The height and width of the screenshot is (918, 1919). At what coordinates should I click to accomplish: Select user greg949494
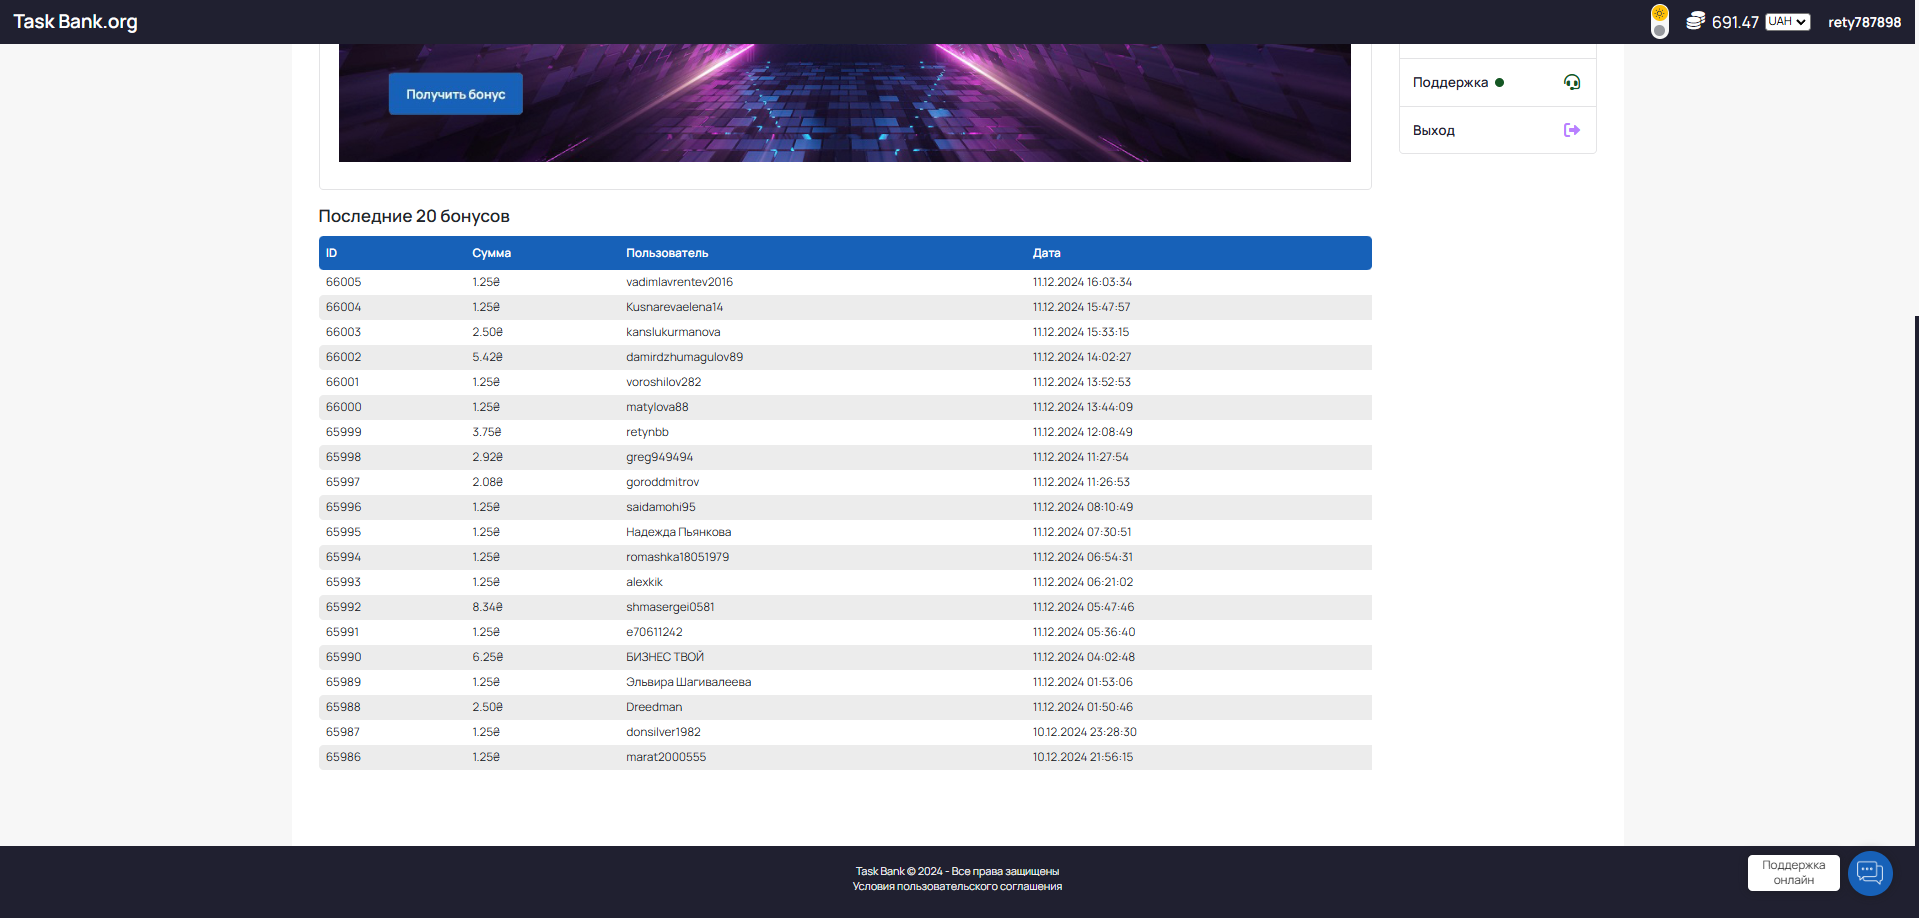(659, 457)
